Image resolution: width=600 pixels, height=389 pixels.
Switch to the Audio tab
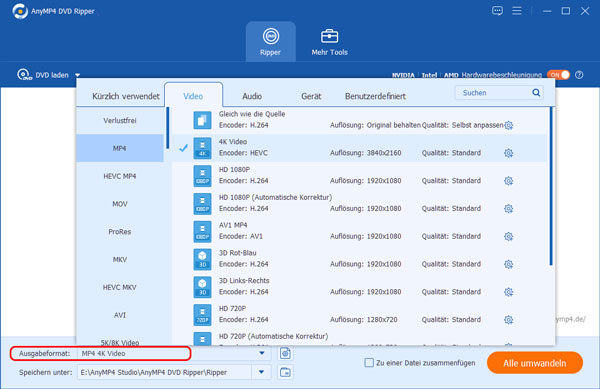click(x=252, y=96)
